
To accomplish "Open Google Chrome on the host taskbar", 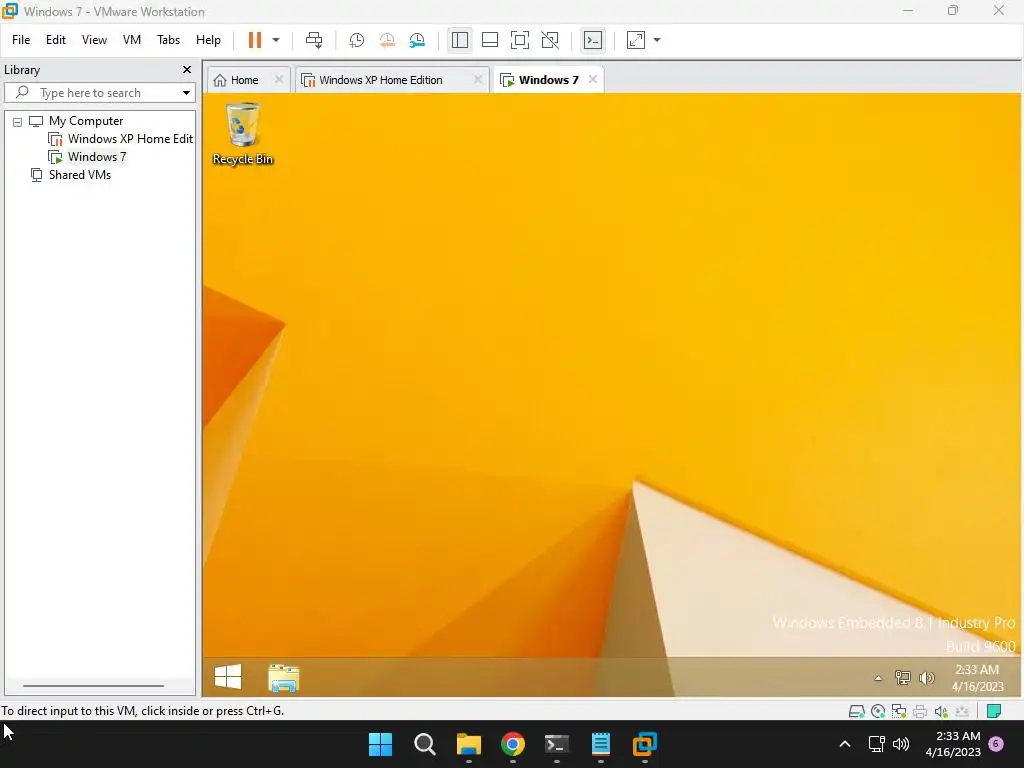I will [x=513, y=744].
